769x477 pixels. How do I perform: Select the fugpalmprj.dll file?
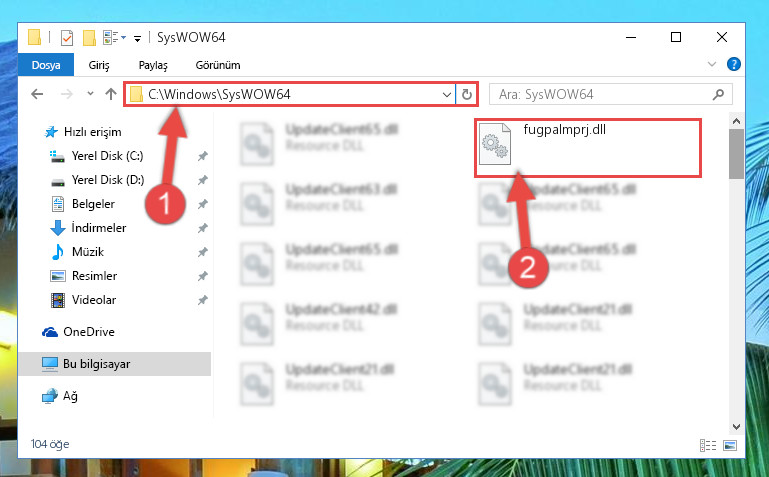(588, 148)
